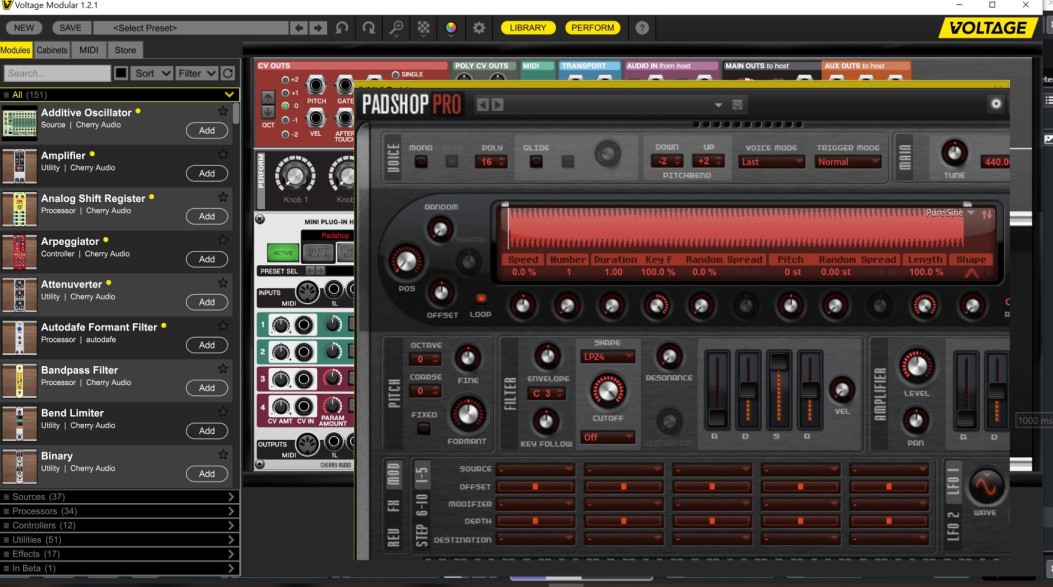
Task: Switch to the MIDI tab
Action: pyautogui.click(x=89, y=50)
